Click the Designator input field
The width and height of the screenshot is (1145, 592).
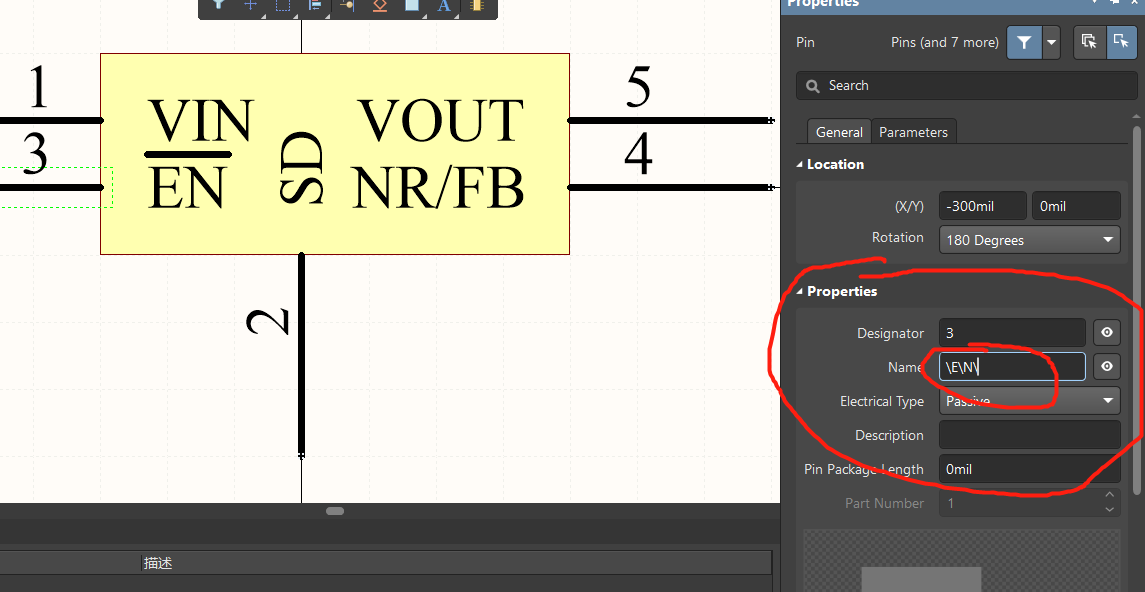tap(1012, 333)
